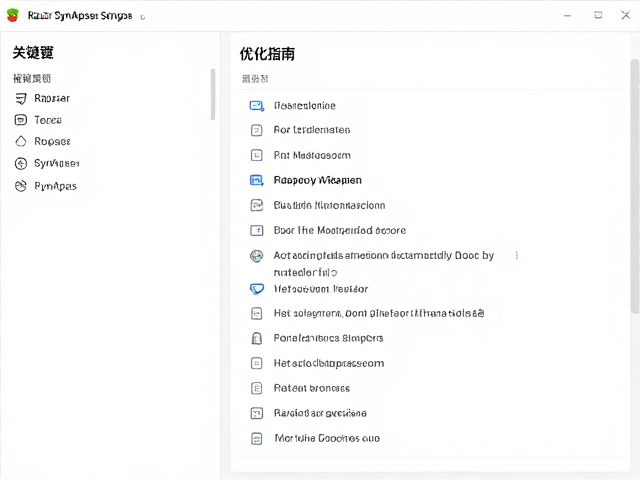Select the Hefoocdom Ieutsor list item
This screenshot has height=480, width=640.
point(321,289)
